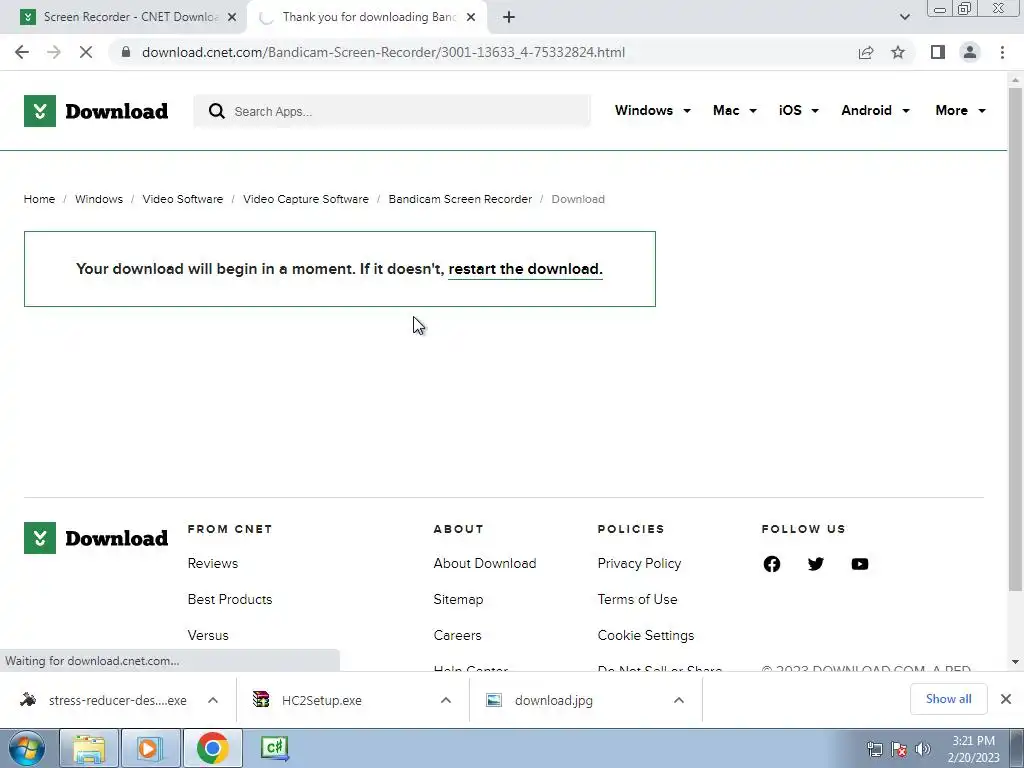Focus the Search Apps field
The height and width of the screenshot is (768, 1024).
(392, 111)
